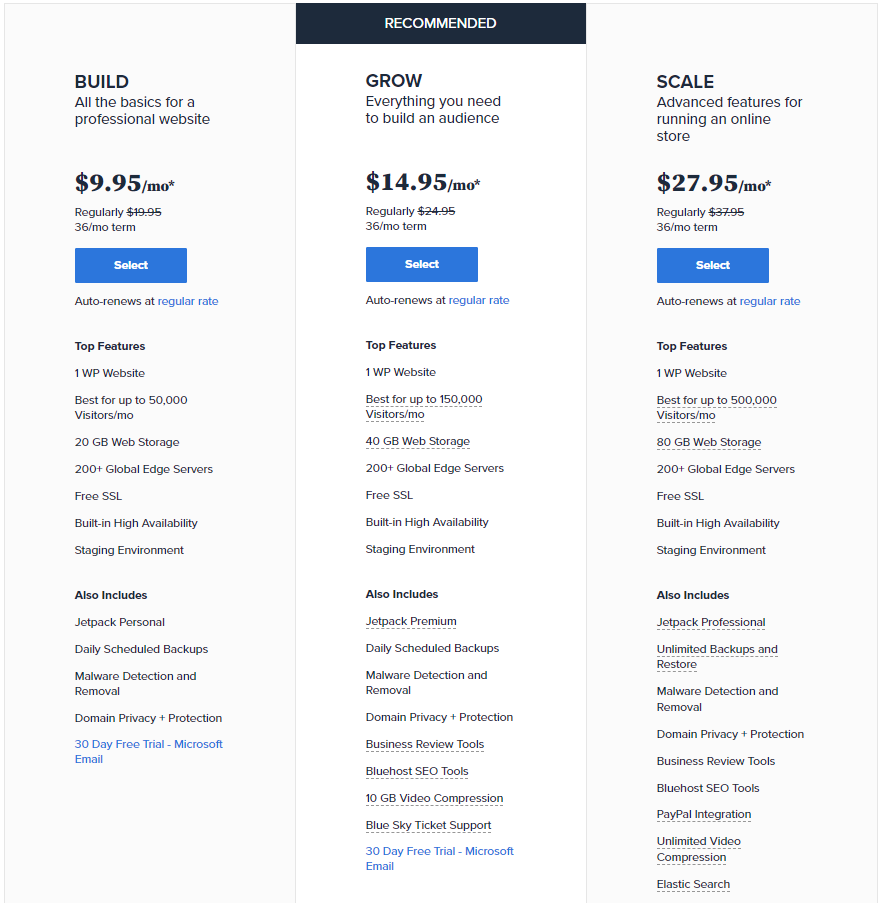The height and width of the screenshot is (903, 886).
Task: Select the Scale plan
Action: [x=712, y=265]
